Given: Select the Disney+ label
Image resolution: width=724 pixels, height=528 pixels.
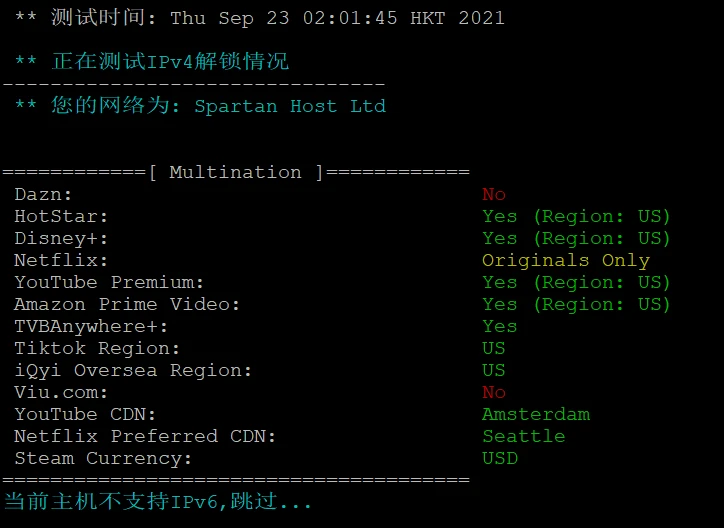Looking at the screenshot, I should pyautogui.click(x=61, y=239).
